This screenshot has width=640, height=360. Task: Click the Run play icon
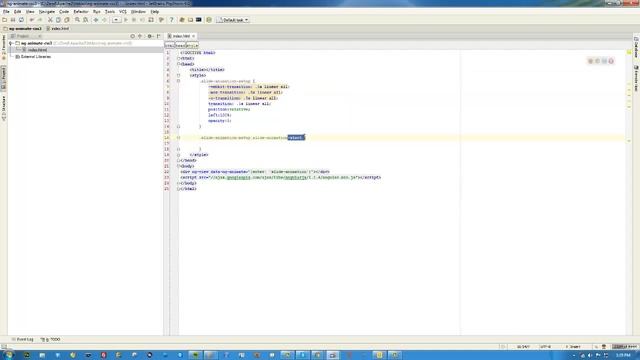(x=126, y=20)
